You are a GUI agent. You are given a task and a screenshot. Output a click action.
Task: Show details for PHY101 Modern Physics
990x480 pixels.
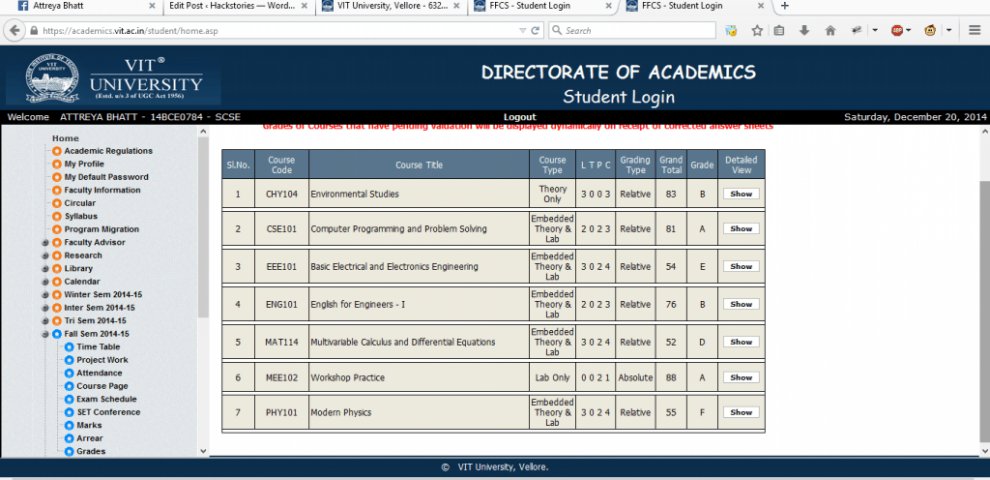[x=741, y=412]
